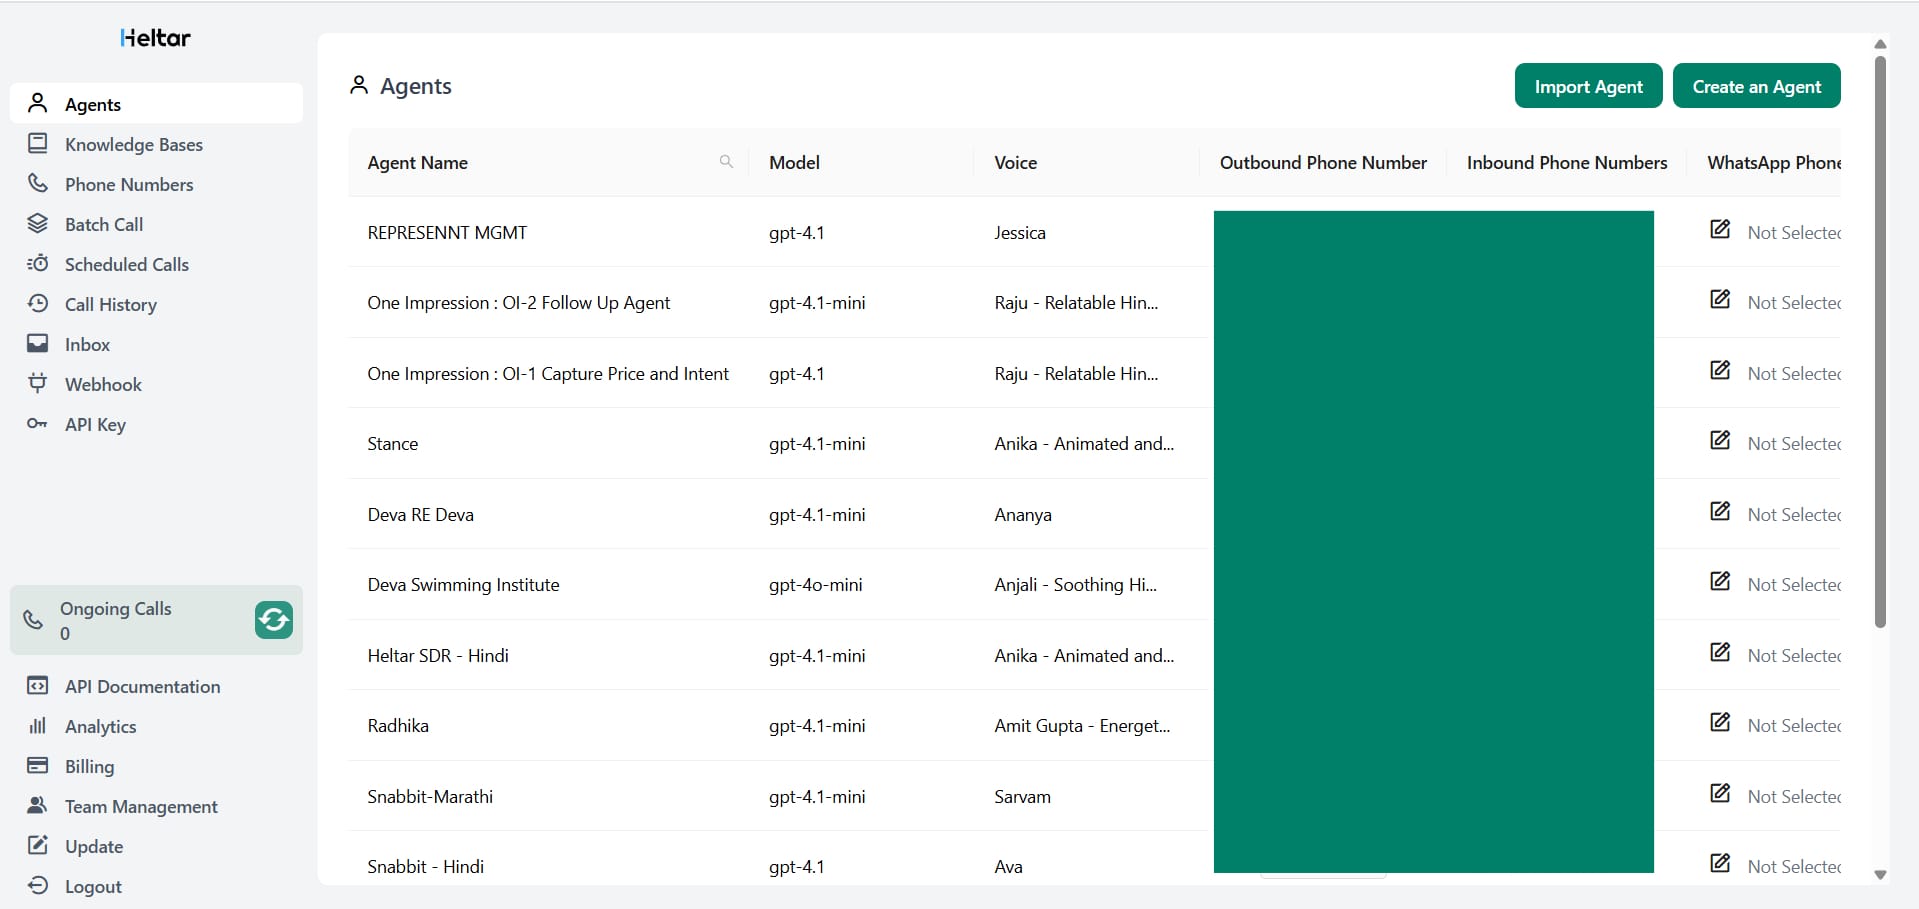Open Knowledge Bases from sidebar
This screenshot has width=1919, height=909.
[133, 145]
